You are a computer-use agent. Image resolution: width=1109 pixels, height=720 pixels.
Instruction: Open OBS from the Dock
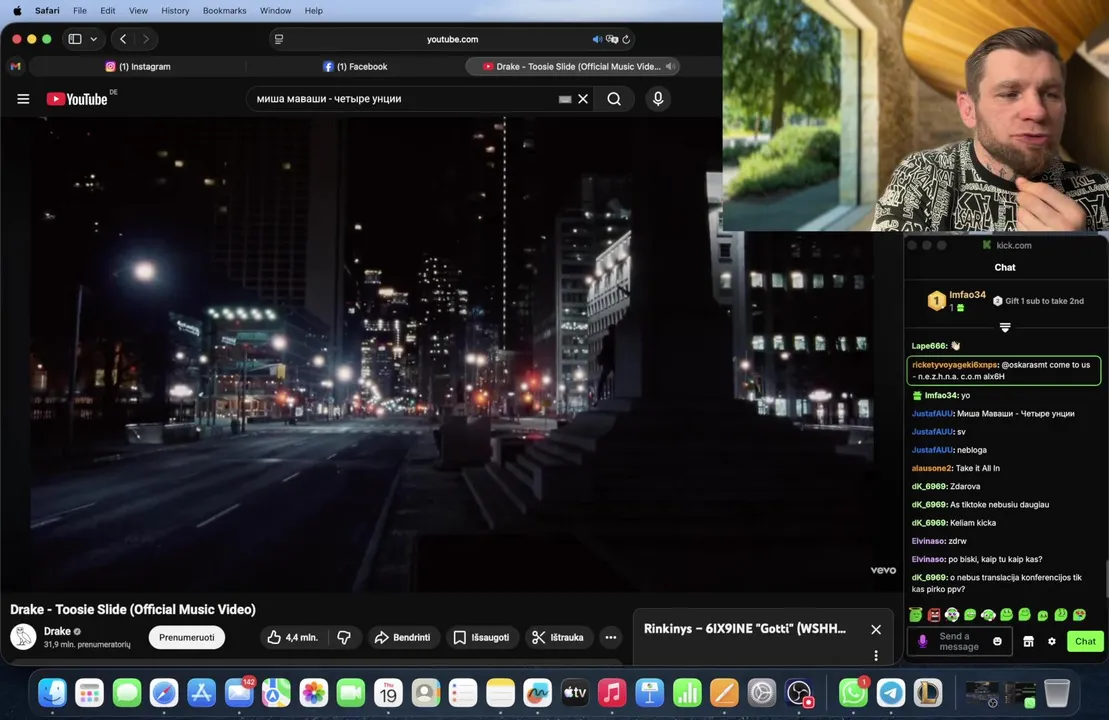799,693
